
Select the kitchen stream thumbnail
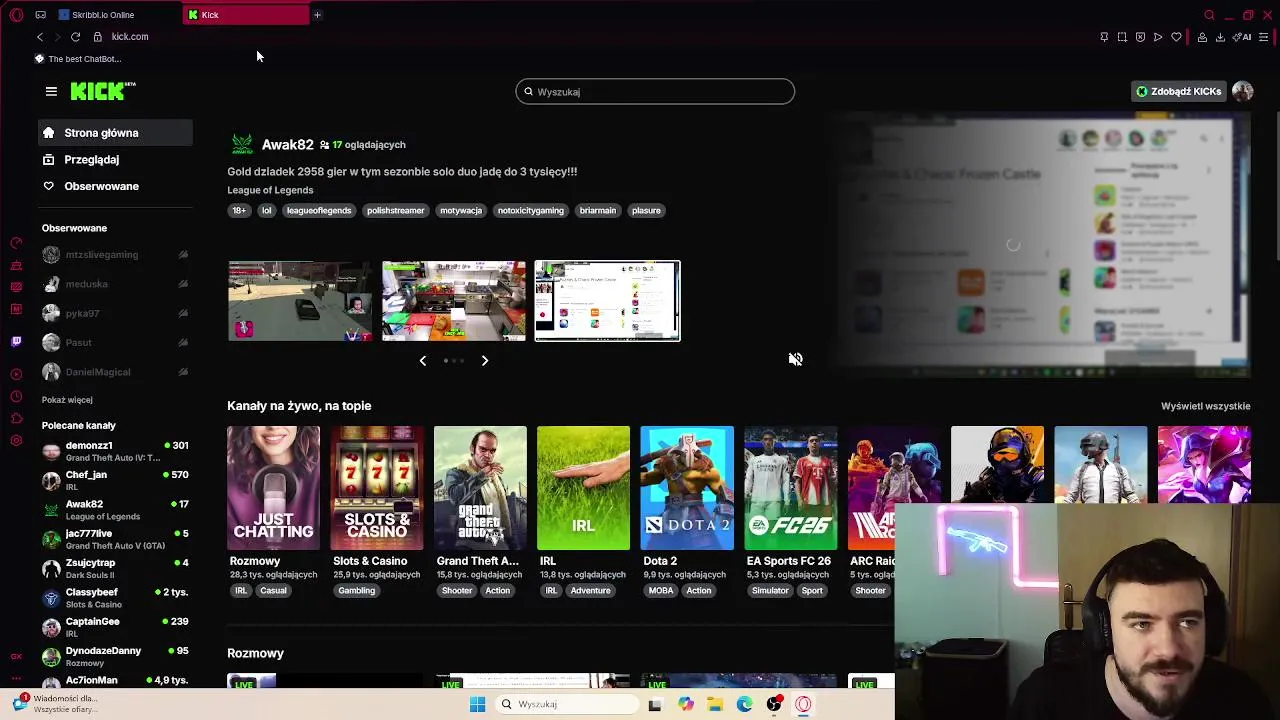tap(454, 301)
